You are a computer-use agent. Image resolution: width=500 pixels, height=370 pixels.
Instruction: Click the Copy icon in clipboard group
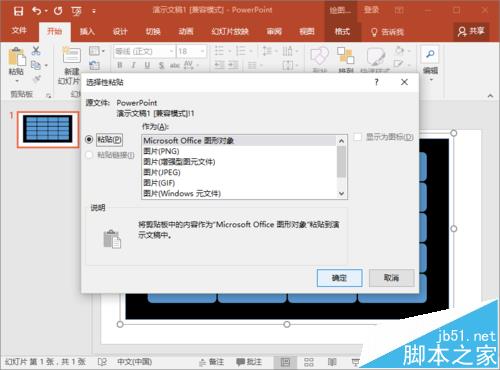coord(35,65)
